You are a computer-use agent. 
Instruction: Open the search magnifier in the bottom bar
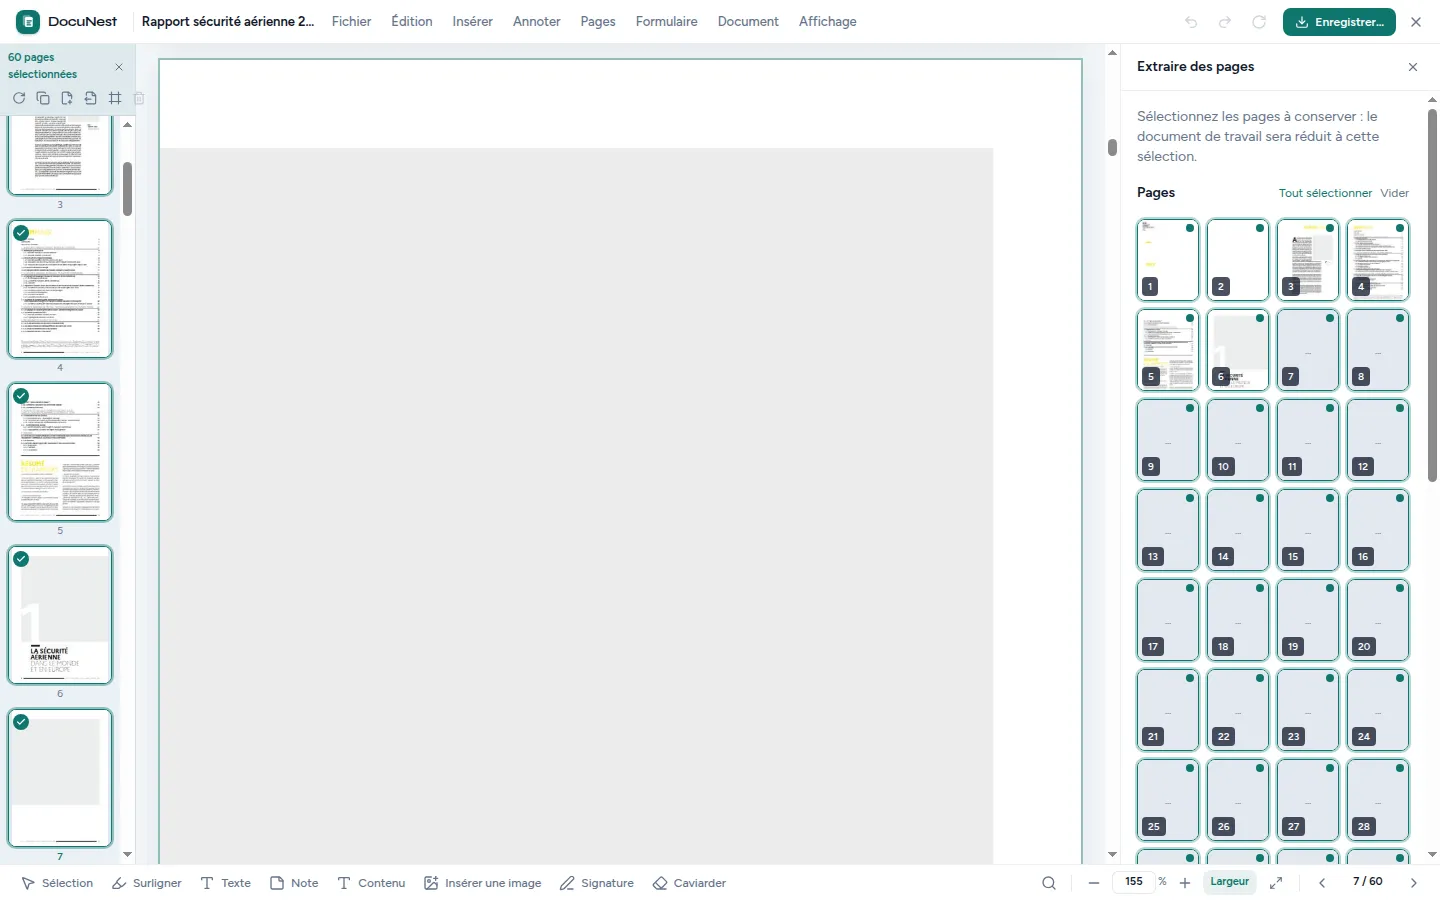pyautogui.click(x=1049, y=883)
